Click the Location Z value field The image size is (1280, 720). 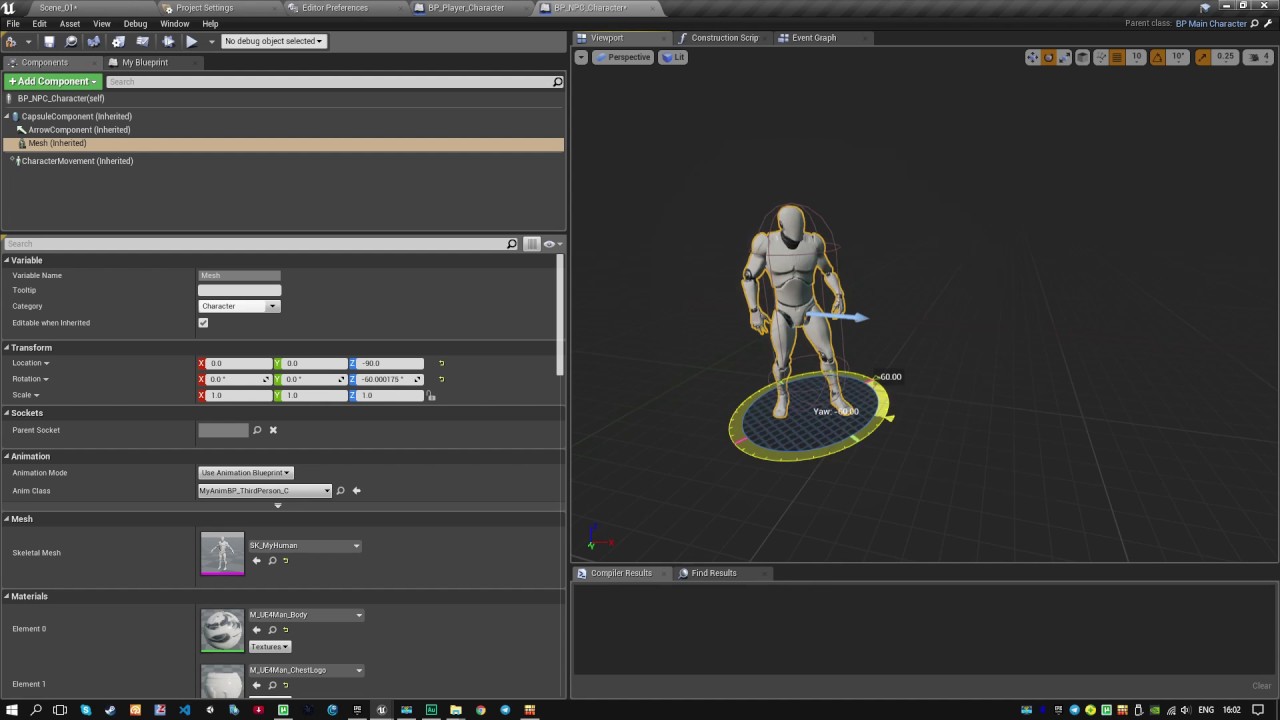[x=391, y=364]
